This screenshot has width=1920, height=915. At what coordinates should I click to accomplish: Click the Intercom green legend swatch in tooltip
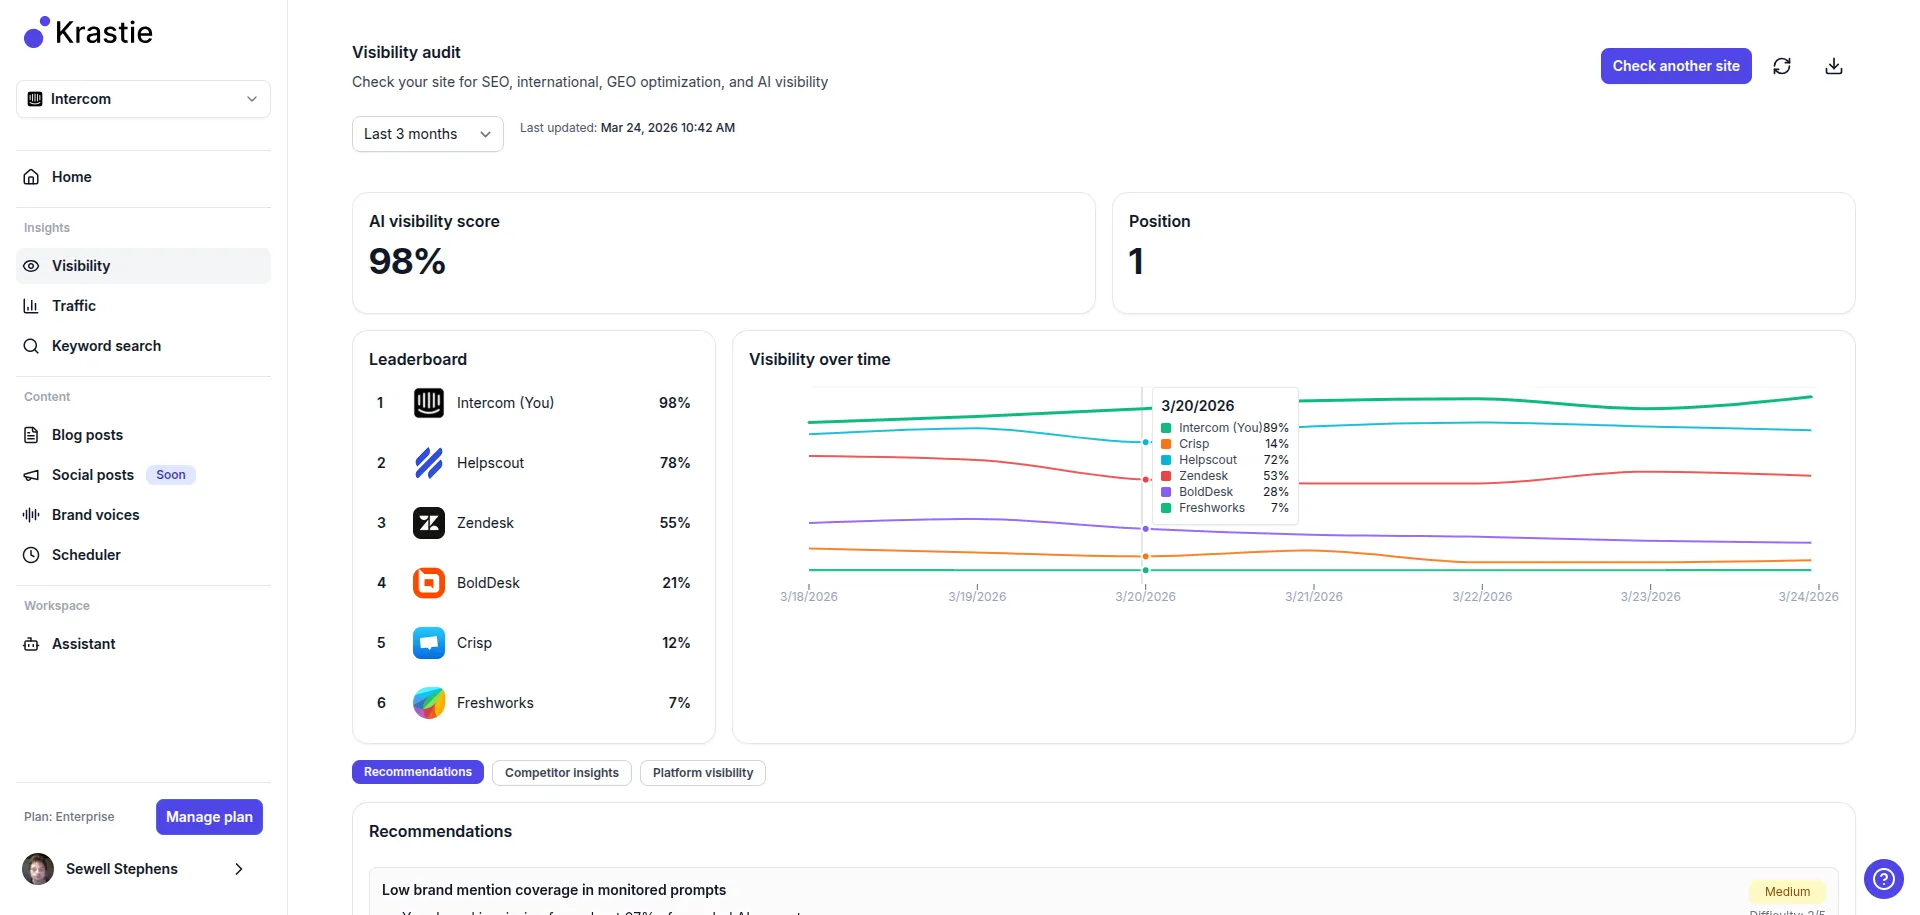(1166, 428)
